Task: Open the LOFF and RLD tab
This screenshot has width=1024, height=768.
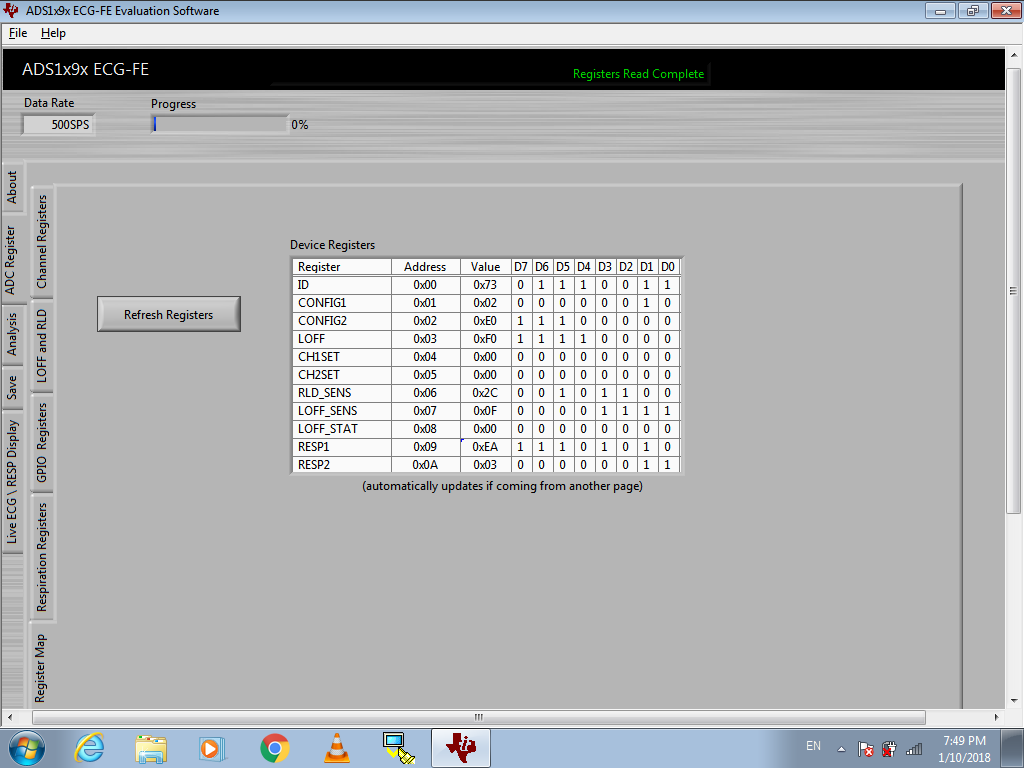Action: tap(42, 345)
